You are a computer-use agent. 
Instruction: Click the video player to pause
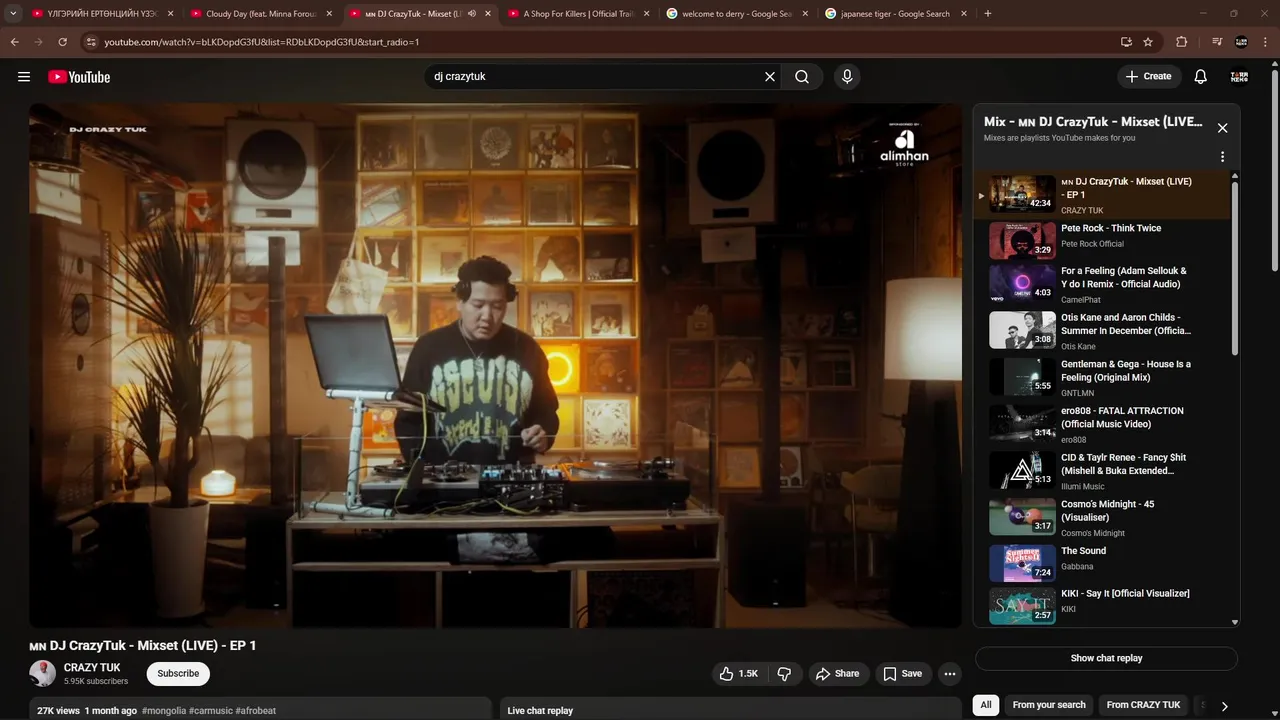coord(495,365)
